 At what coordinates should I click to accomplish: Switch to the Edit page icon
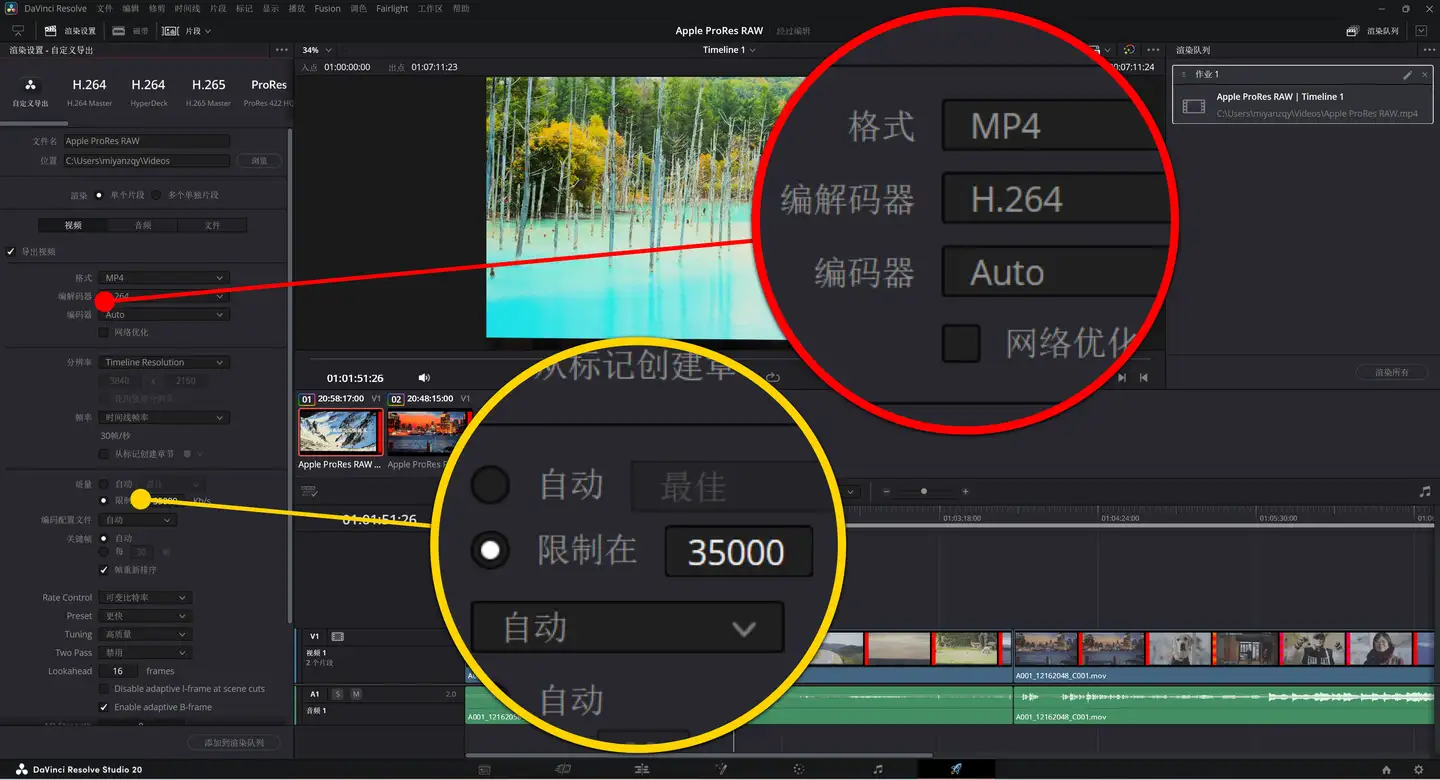click(641, 769)
